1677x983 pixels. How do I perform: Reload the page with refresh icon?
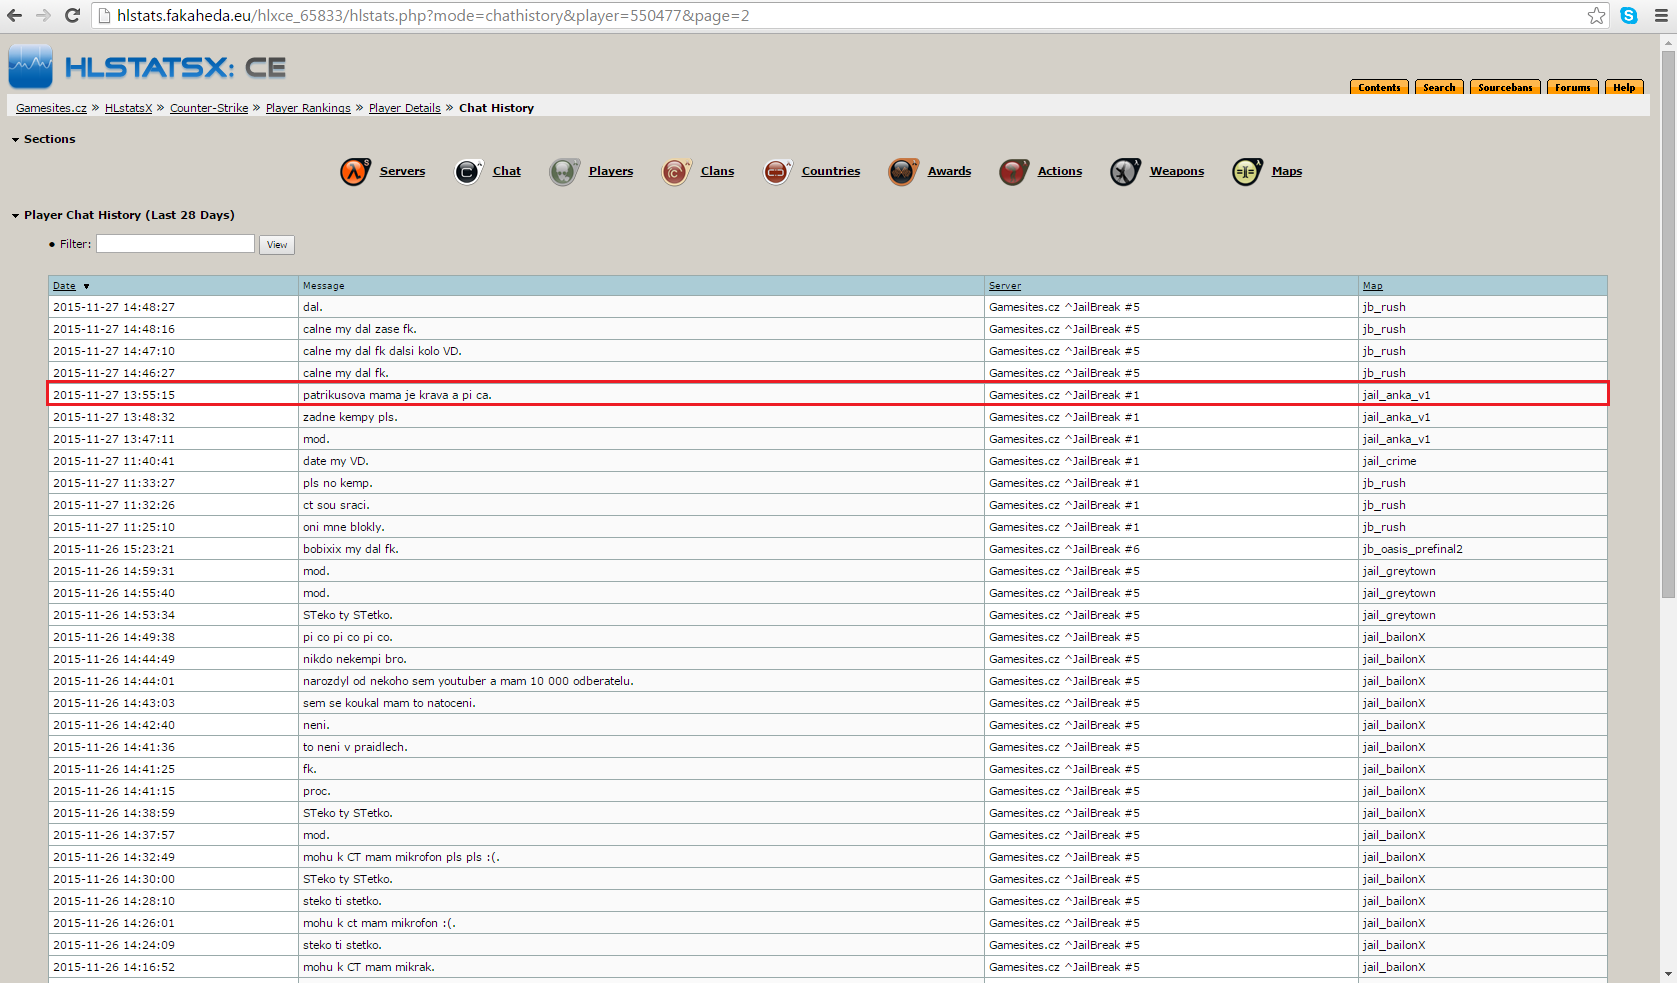tap(72, 16)
